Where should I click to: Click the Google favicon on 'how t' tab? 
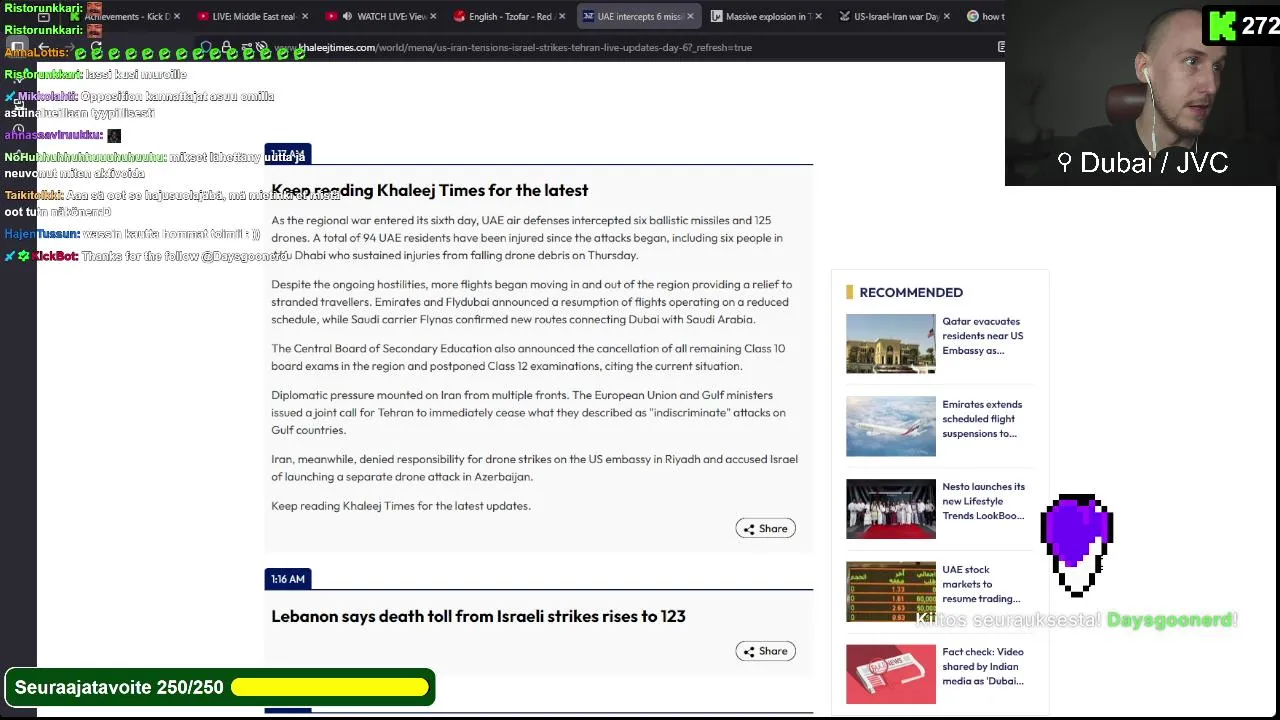pos(973,16)
